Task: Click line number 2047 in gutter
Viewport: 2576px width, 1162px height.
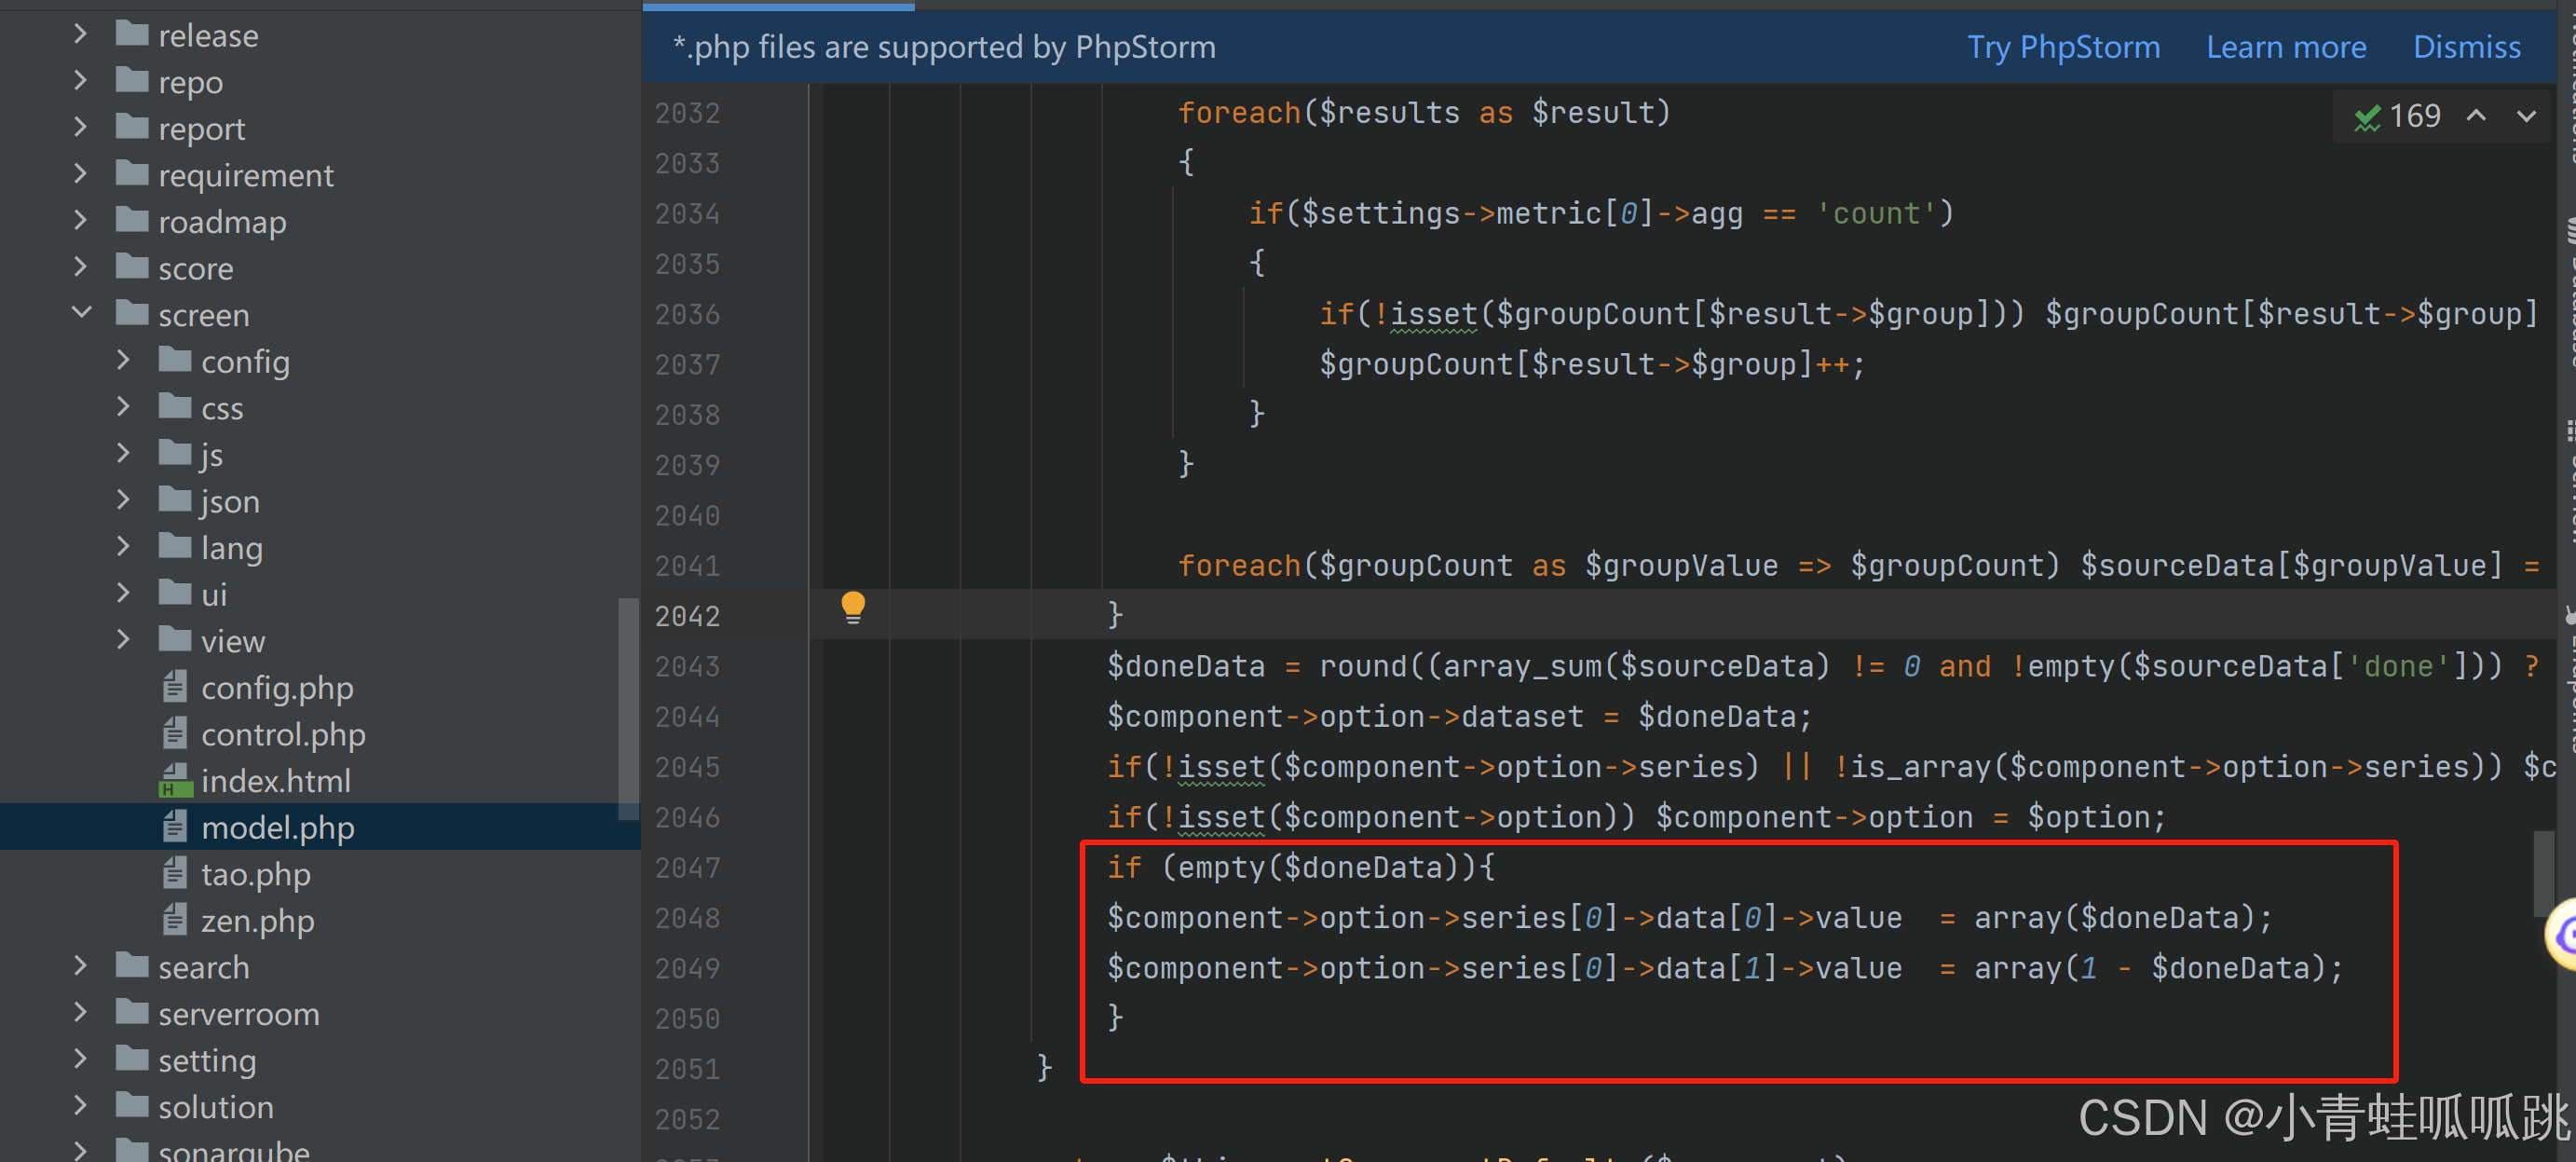Action: [687, 868]
